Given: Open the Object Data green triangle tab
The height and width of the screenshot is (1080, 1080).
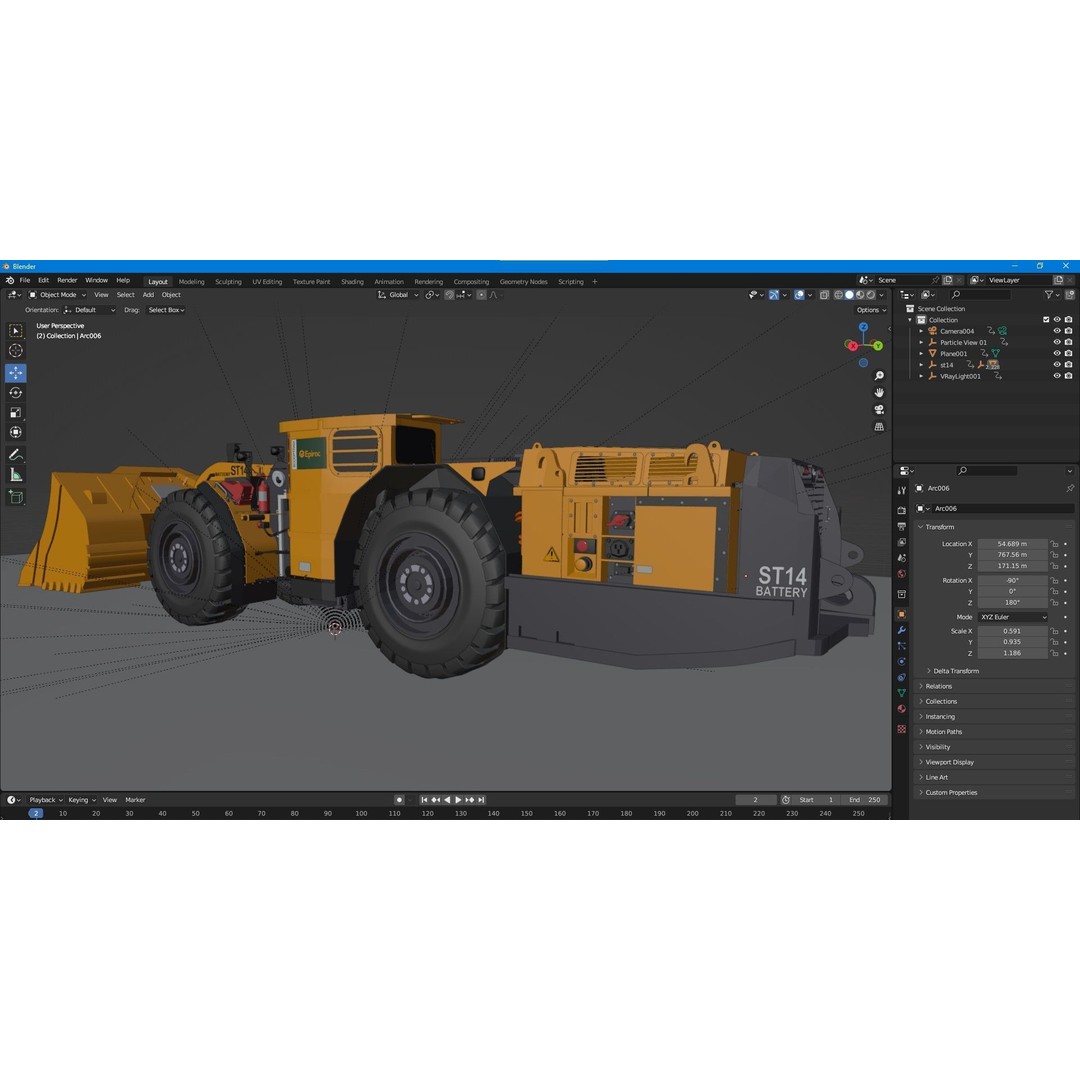Looking at the screenshot, I should [x=902, y=694].
